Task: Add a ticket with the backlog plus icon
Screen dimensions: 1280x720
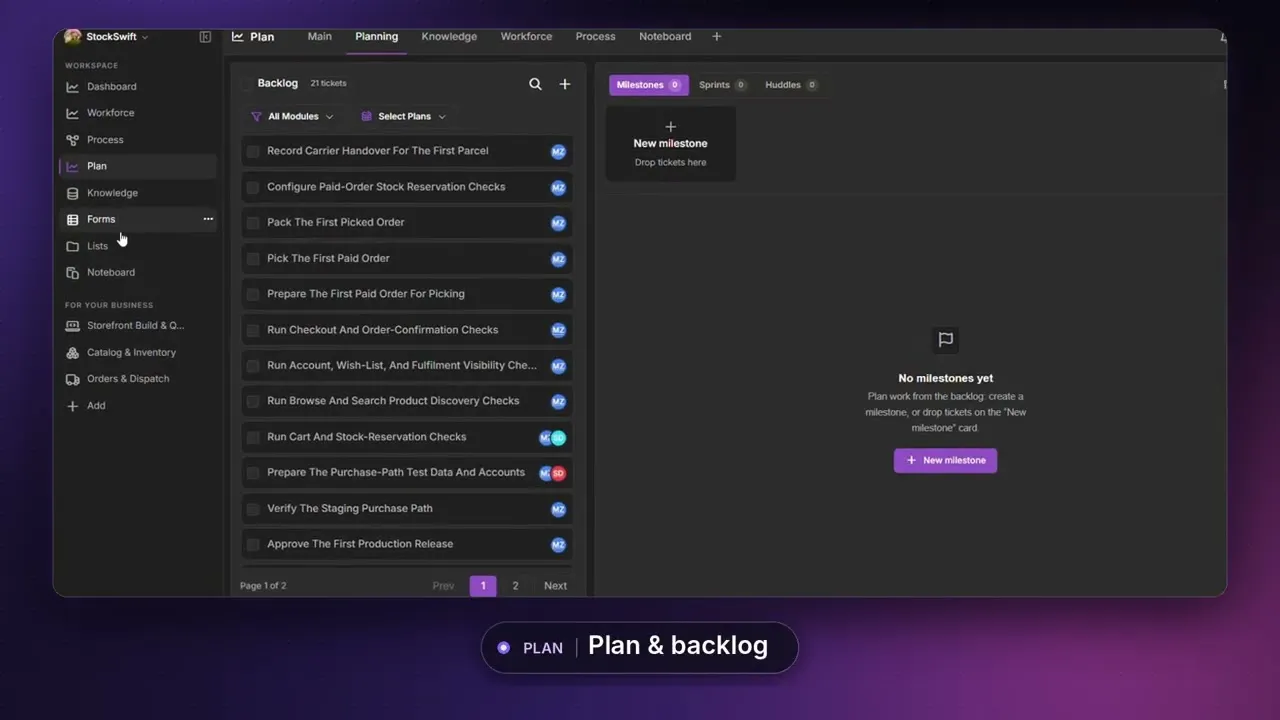Action: coord(565,84)
